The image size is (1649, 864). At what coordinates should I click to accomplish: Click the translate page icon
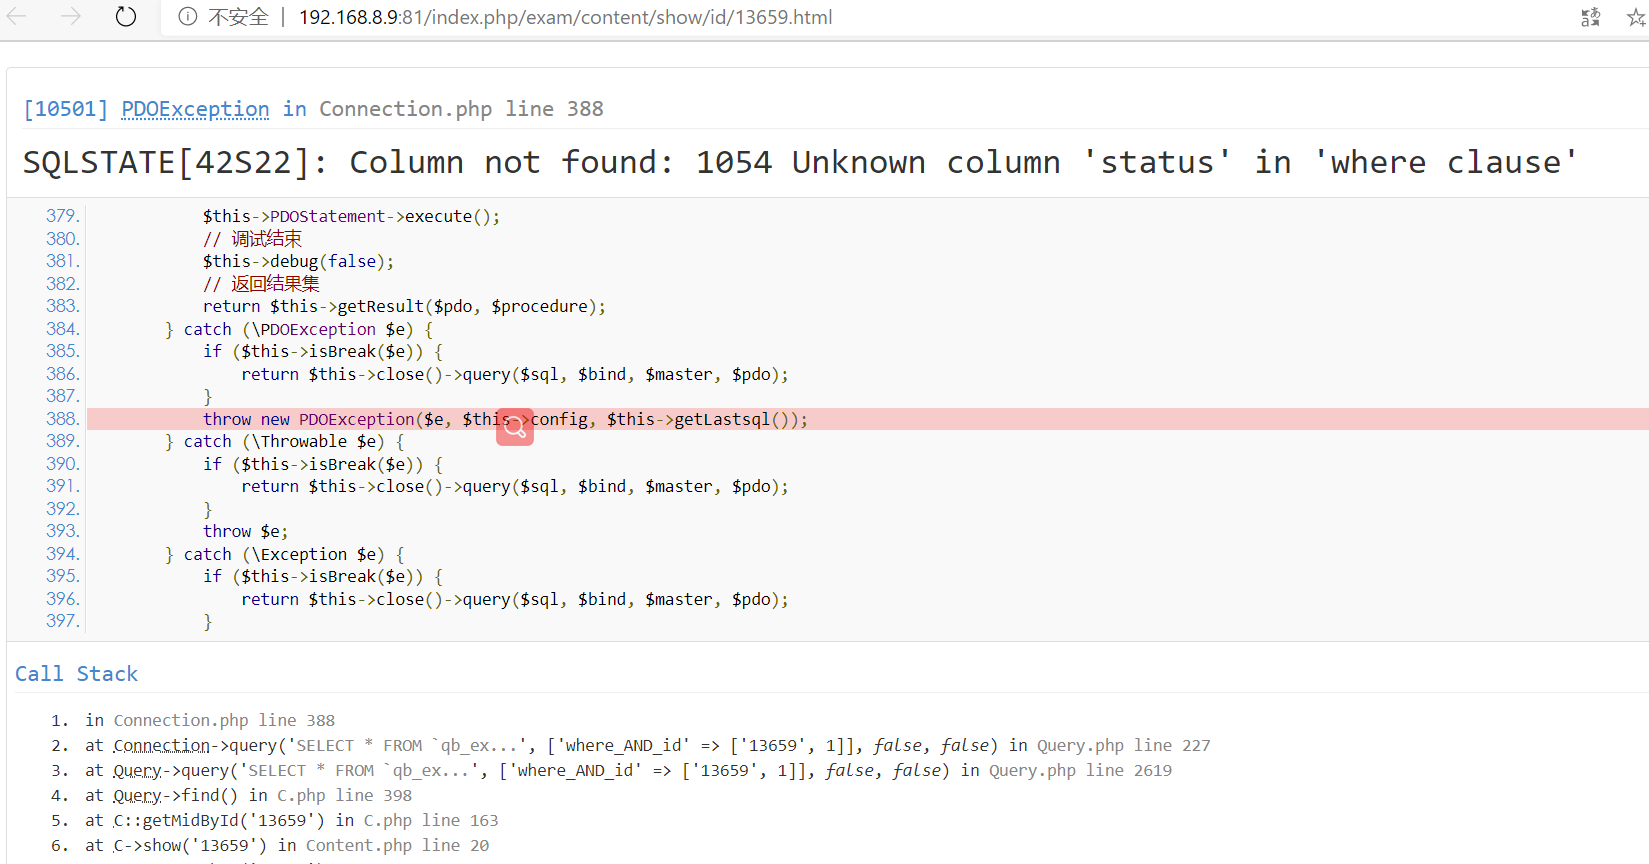(x=1590, y=17)
